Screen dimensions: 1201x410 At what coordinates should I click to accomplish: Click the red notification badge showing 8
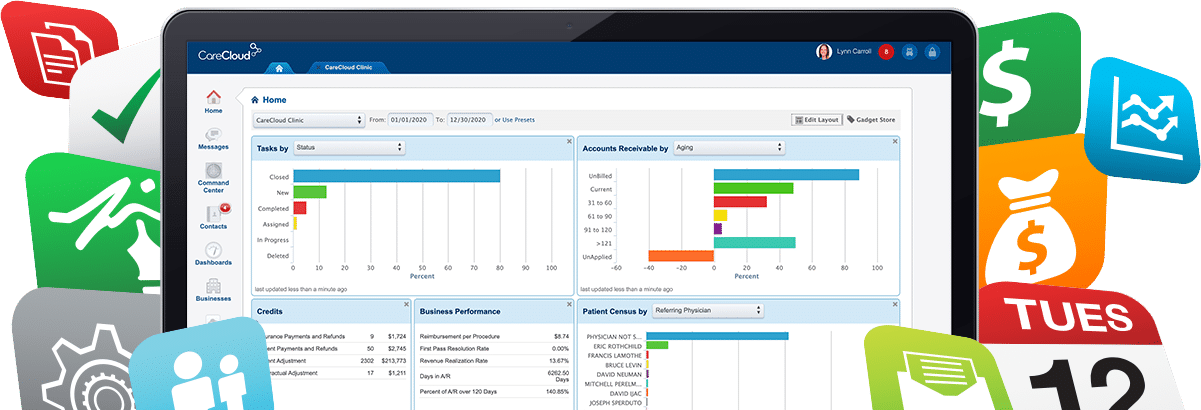pyautogui.click(x=885, y=52)
